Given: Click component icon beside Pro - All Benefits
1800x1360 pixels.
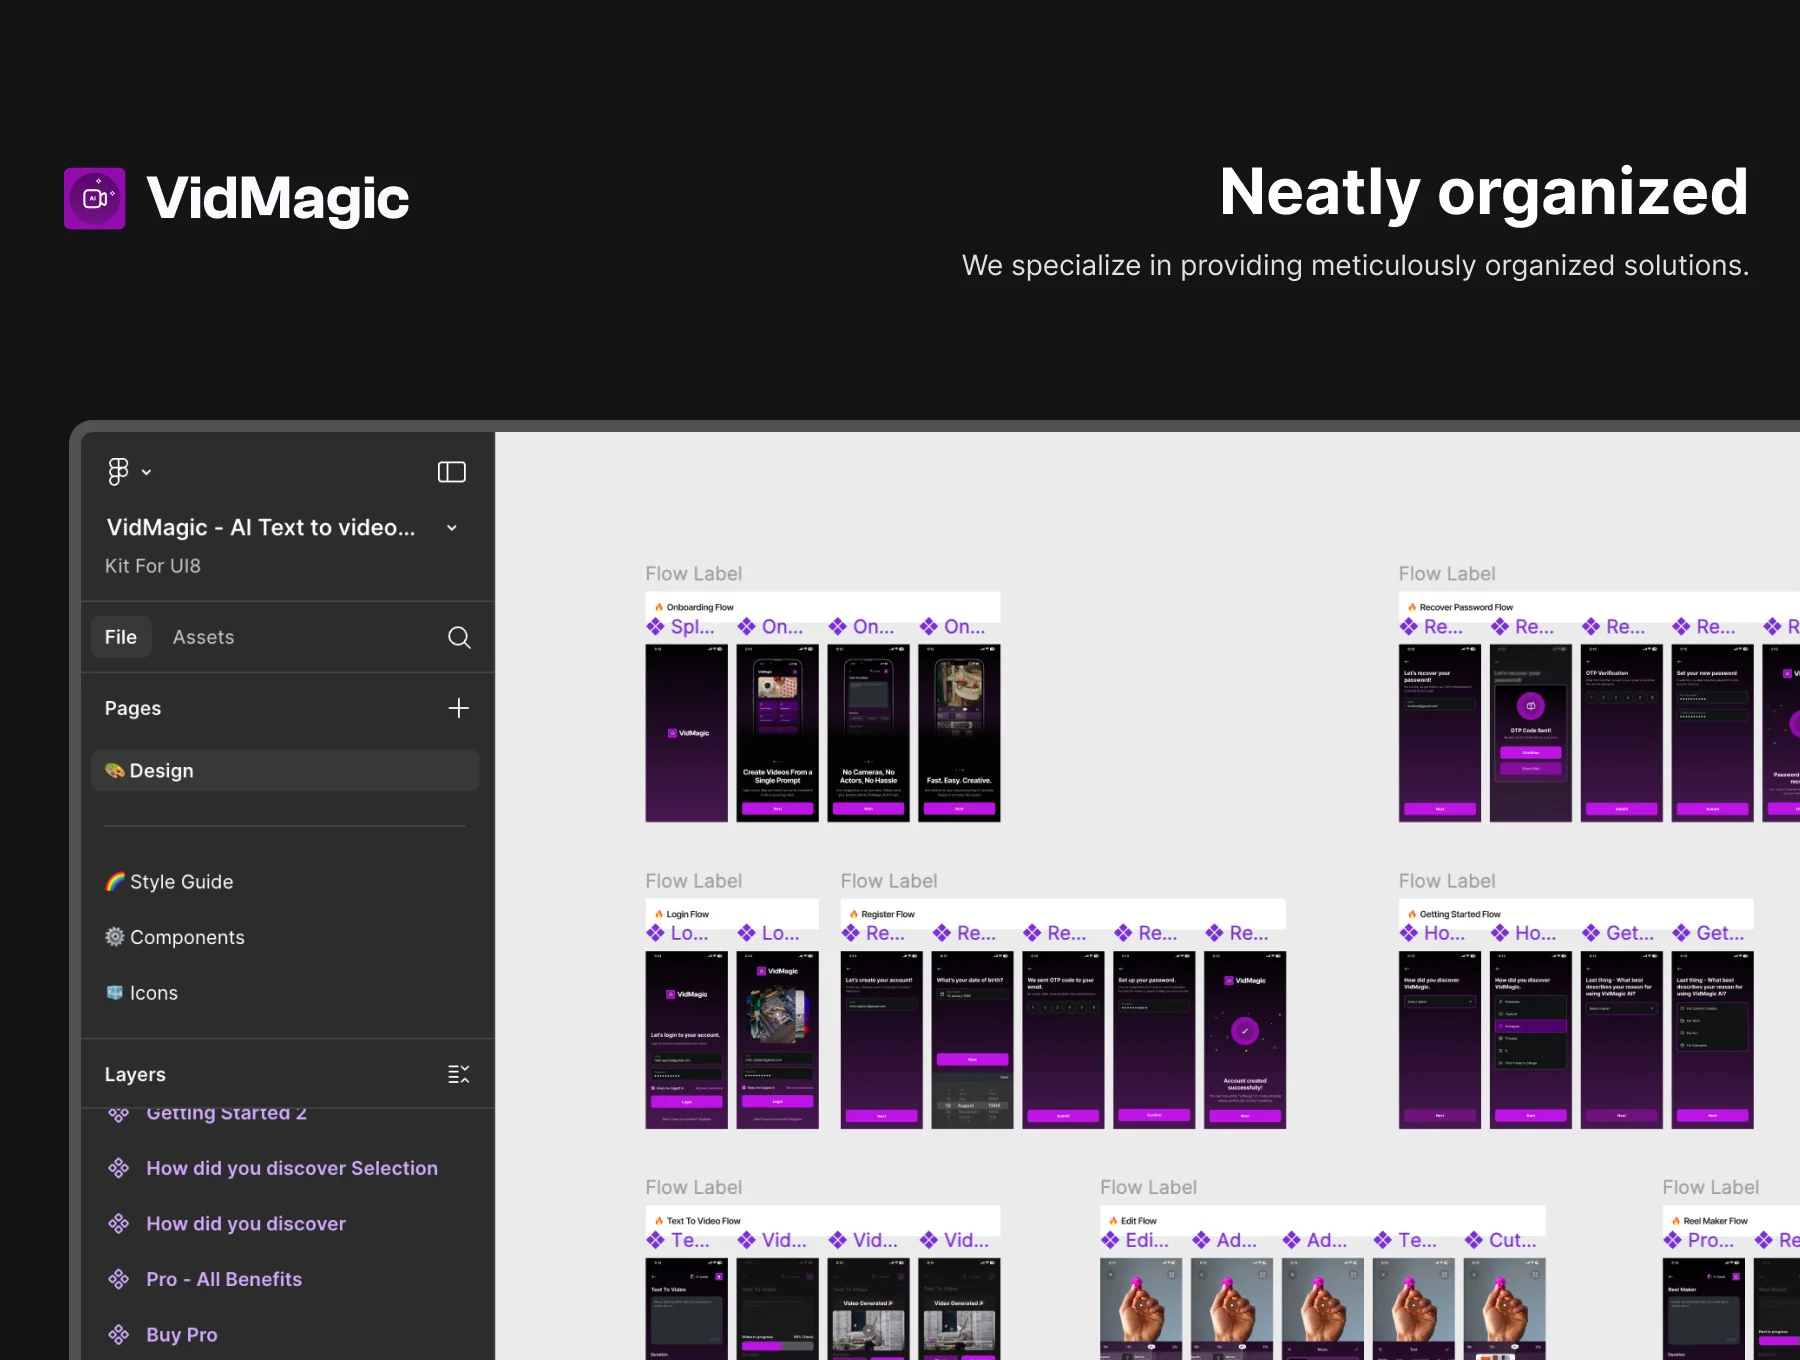Looking at the screenshot, I should point(119,1279).
